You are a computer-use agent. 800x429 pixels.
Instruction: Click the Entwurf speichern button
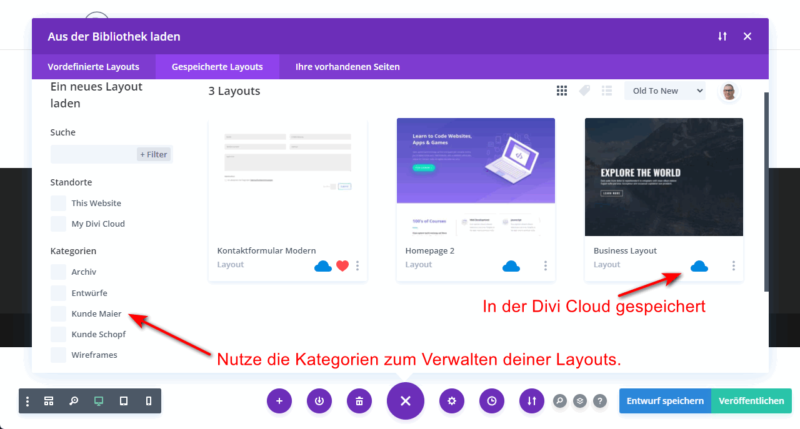point(664,401)
